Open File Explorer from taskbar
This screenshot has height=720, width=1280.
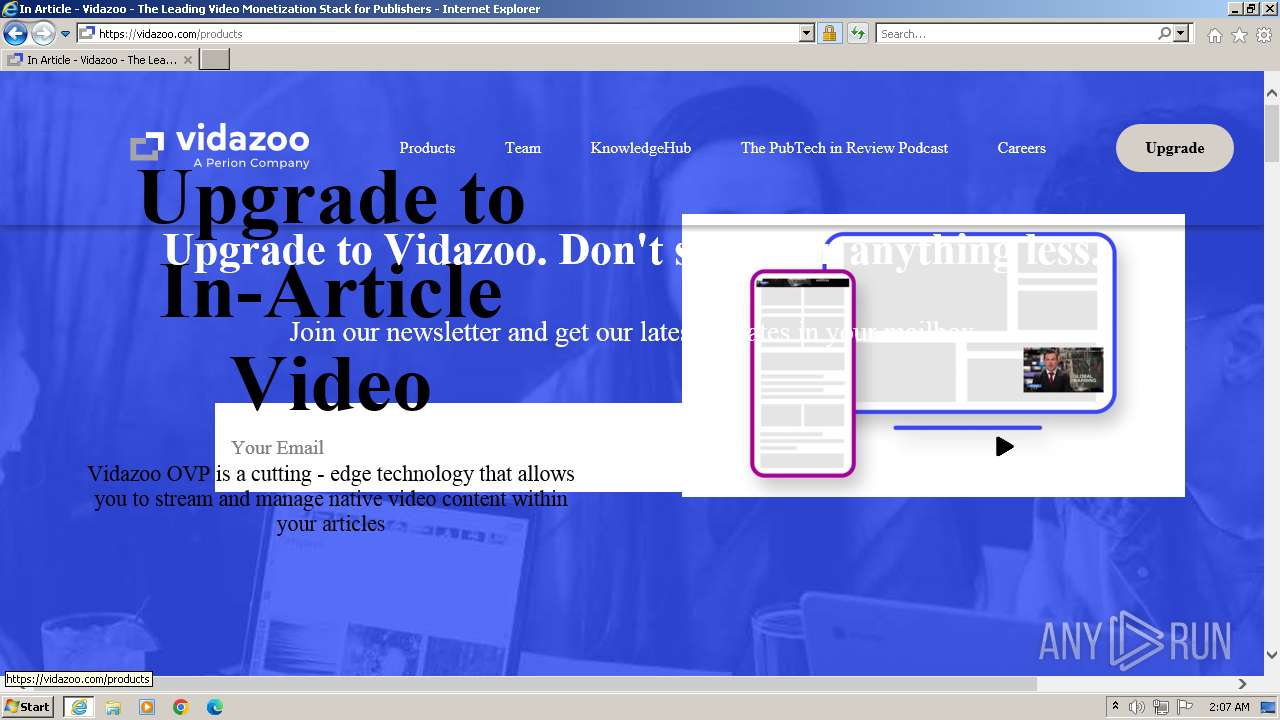click(x=113, y=707)
